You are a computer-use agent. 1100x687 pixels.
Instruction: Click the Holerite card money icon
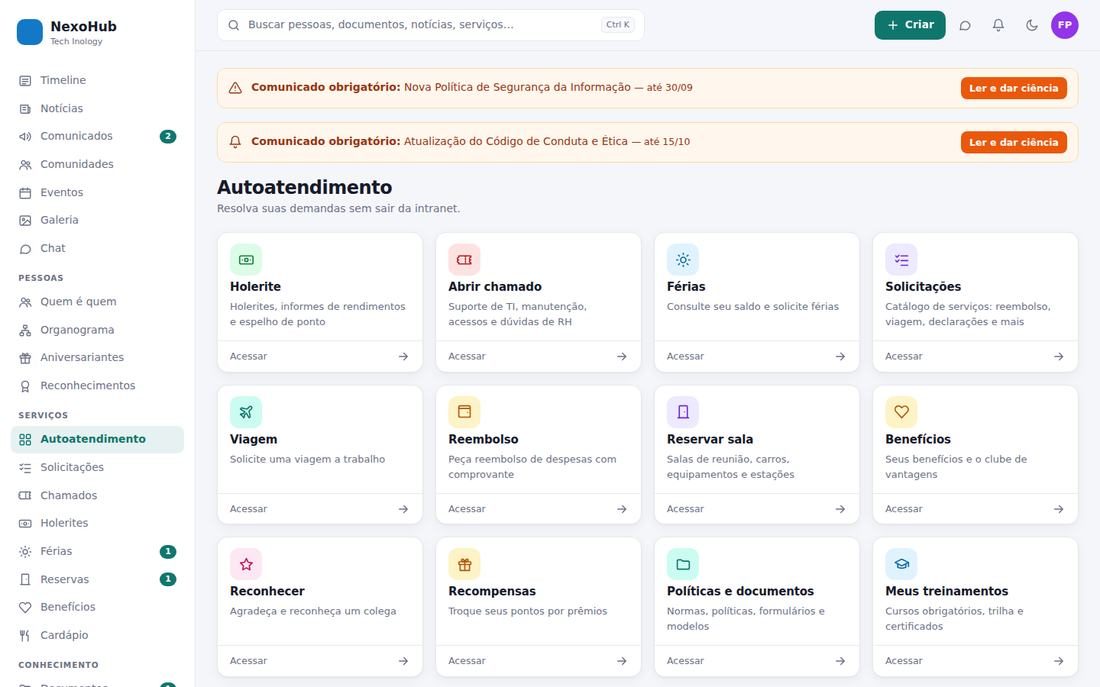[246, 260]
